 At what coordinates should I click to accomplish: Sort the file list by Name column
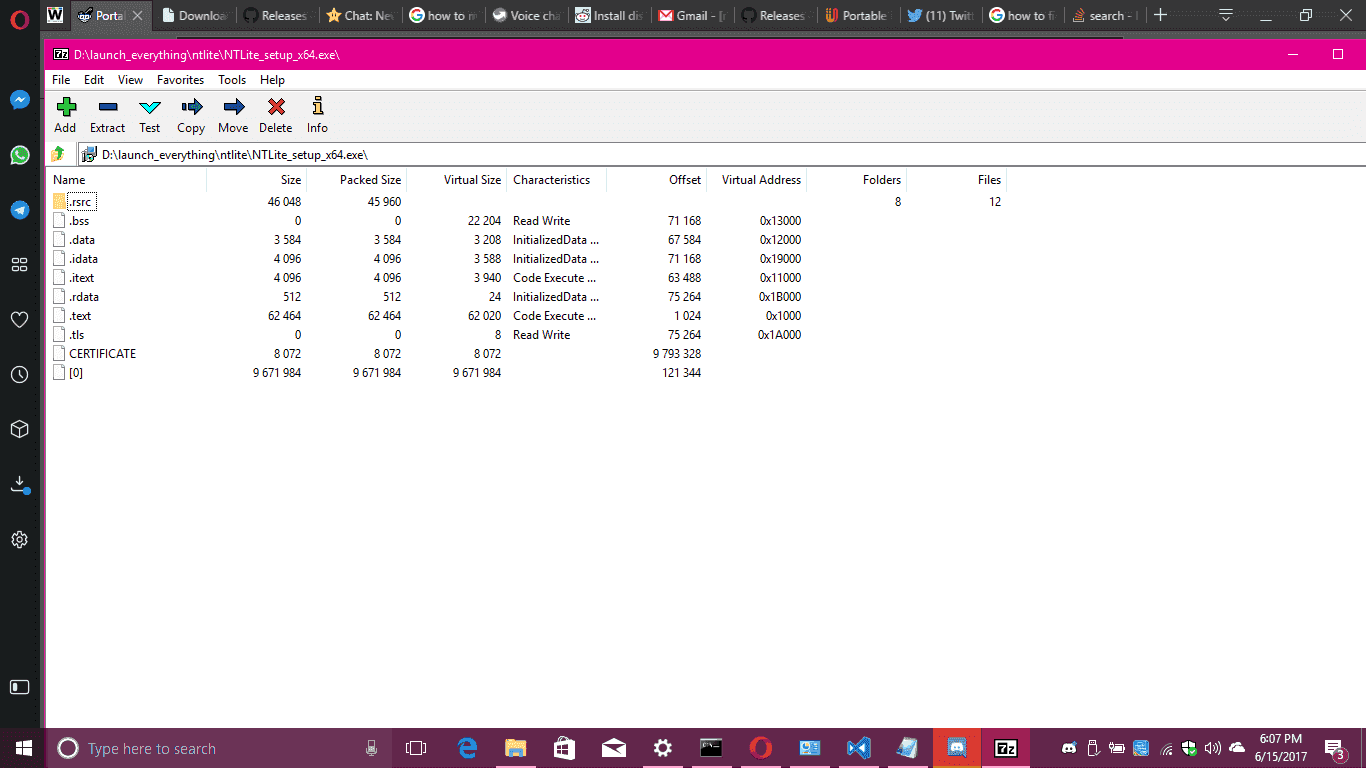pyautogui.click(x=127, y=180)
